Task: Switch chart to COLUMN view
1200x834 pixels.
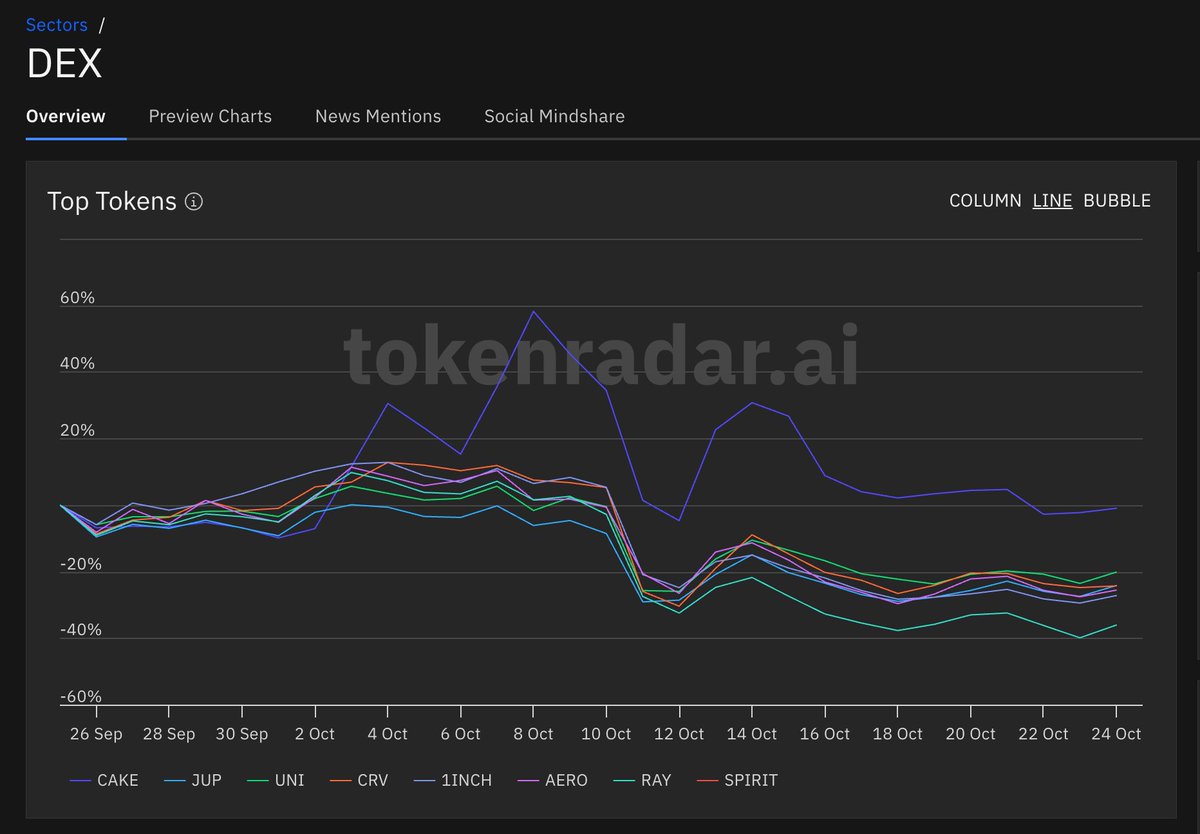Action: pyautogui.click(x=985, y=201)
